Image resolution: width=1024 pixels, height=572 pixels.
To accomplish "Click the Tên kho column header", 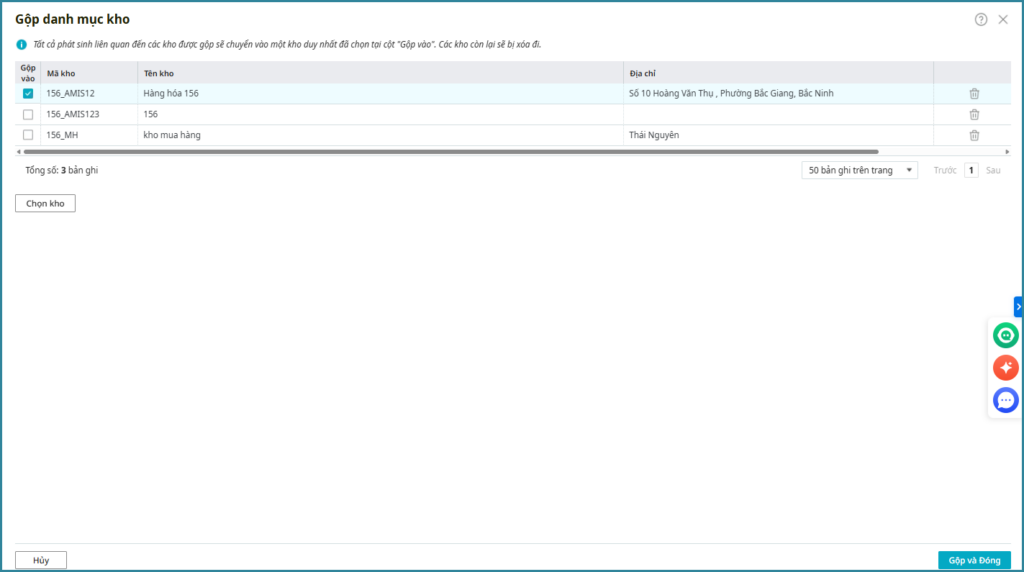I will 380,73.
